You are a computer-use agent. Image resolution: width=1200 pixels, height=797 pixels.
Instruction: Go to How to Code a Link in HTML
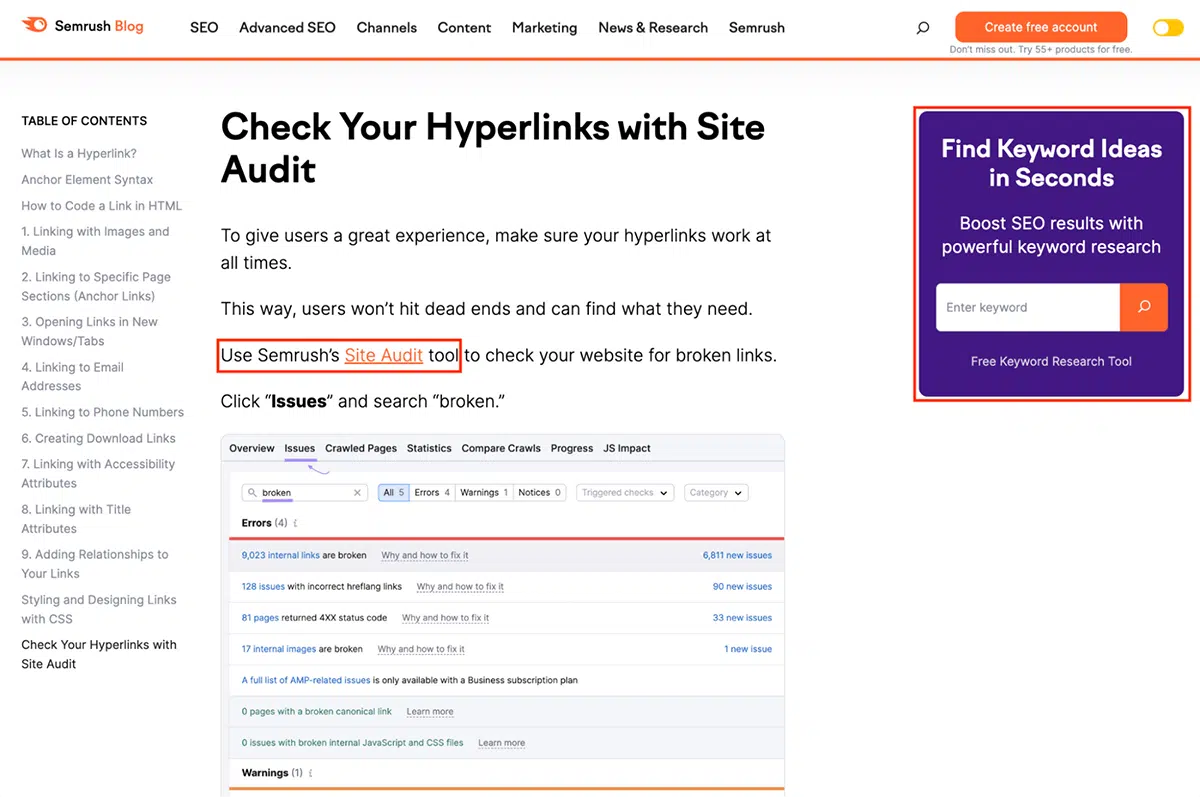coord(102,206)
